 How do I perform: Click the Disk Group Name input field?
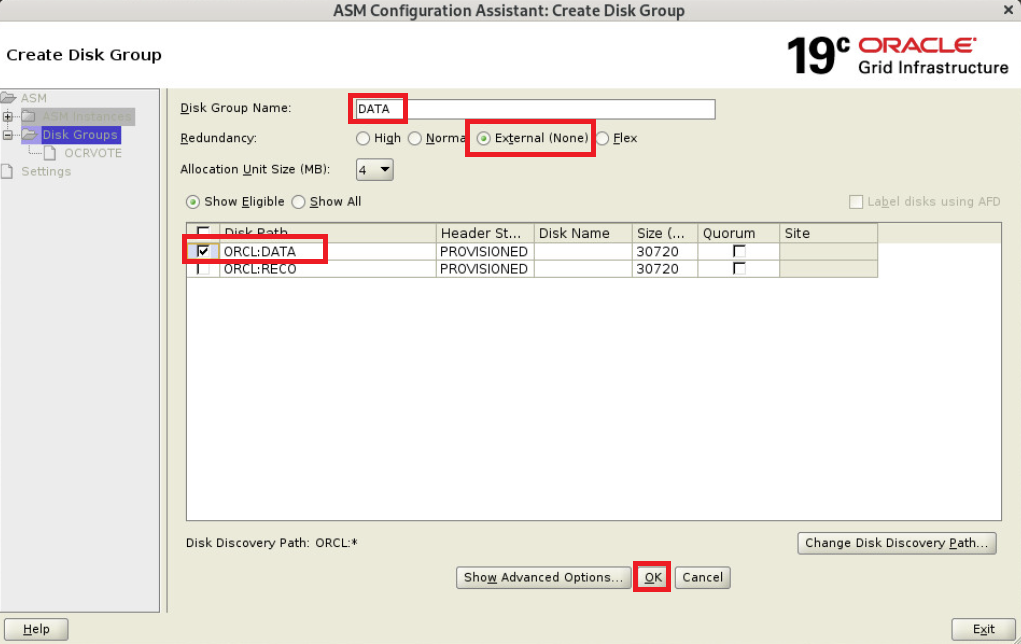click(535, 109)
